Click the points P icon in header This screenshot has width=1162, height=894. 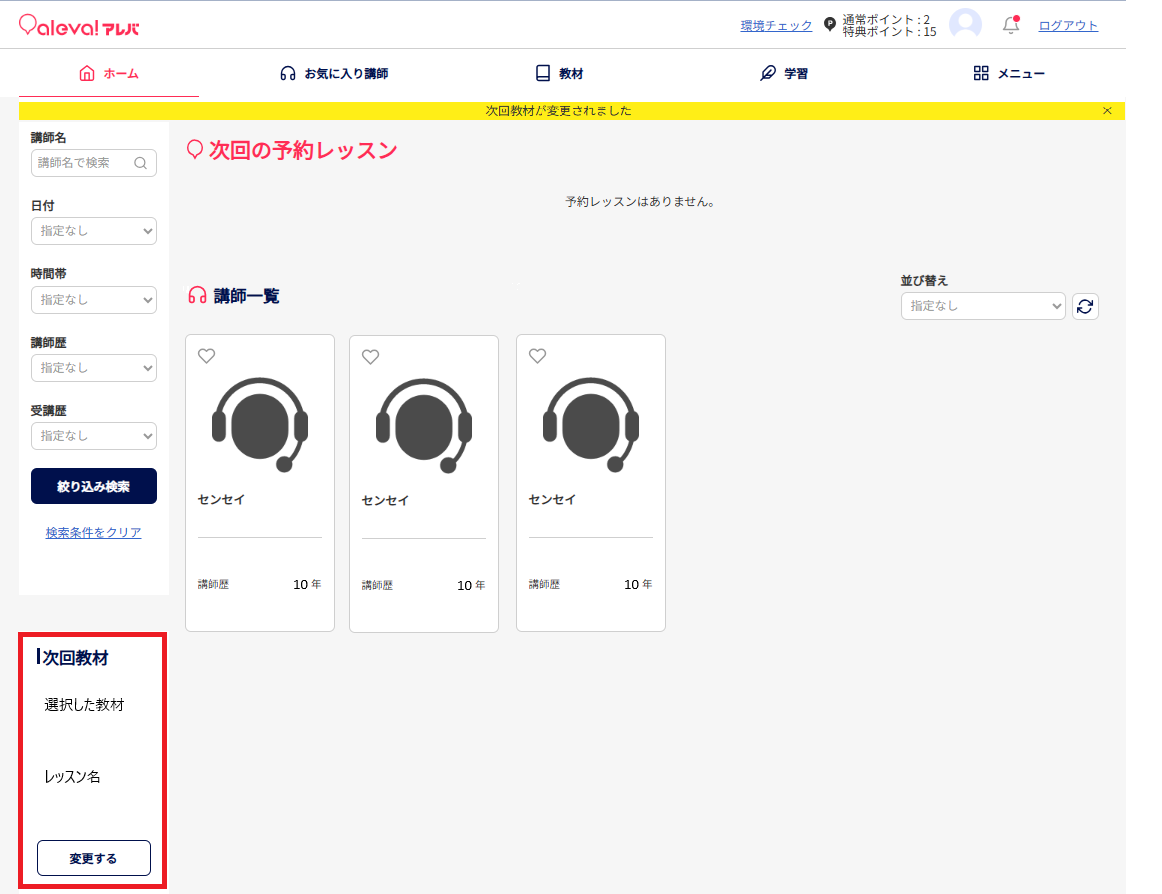[829, 25]
